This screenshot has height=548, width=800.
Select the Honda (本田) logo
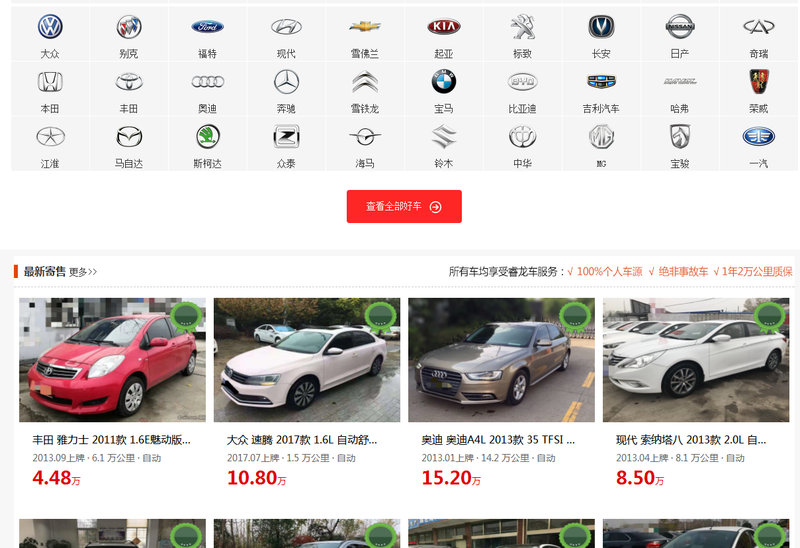(x=50, y=82)
